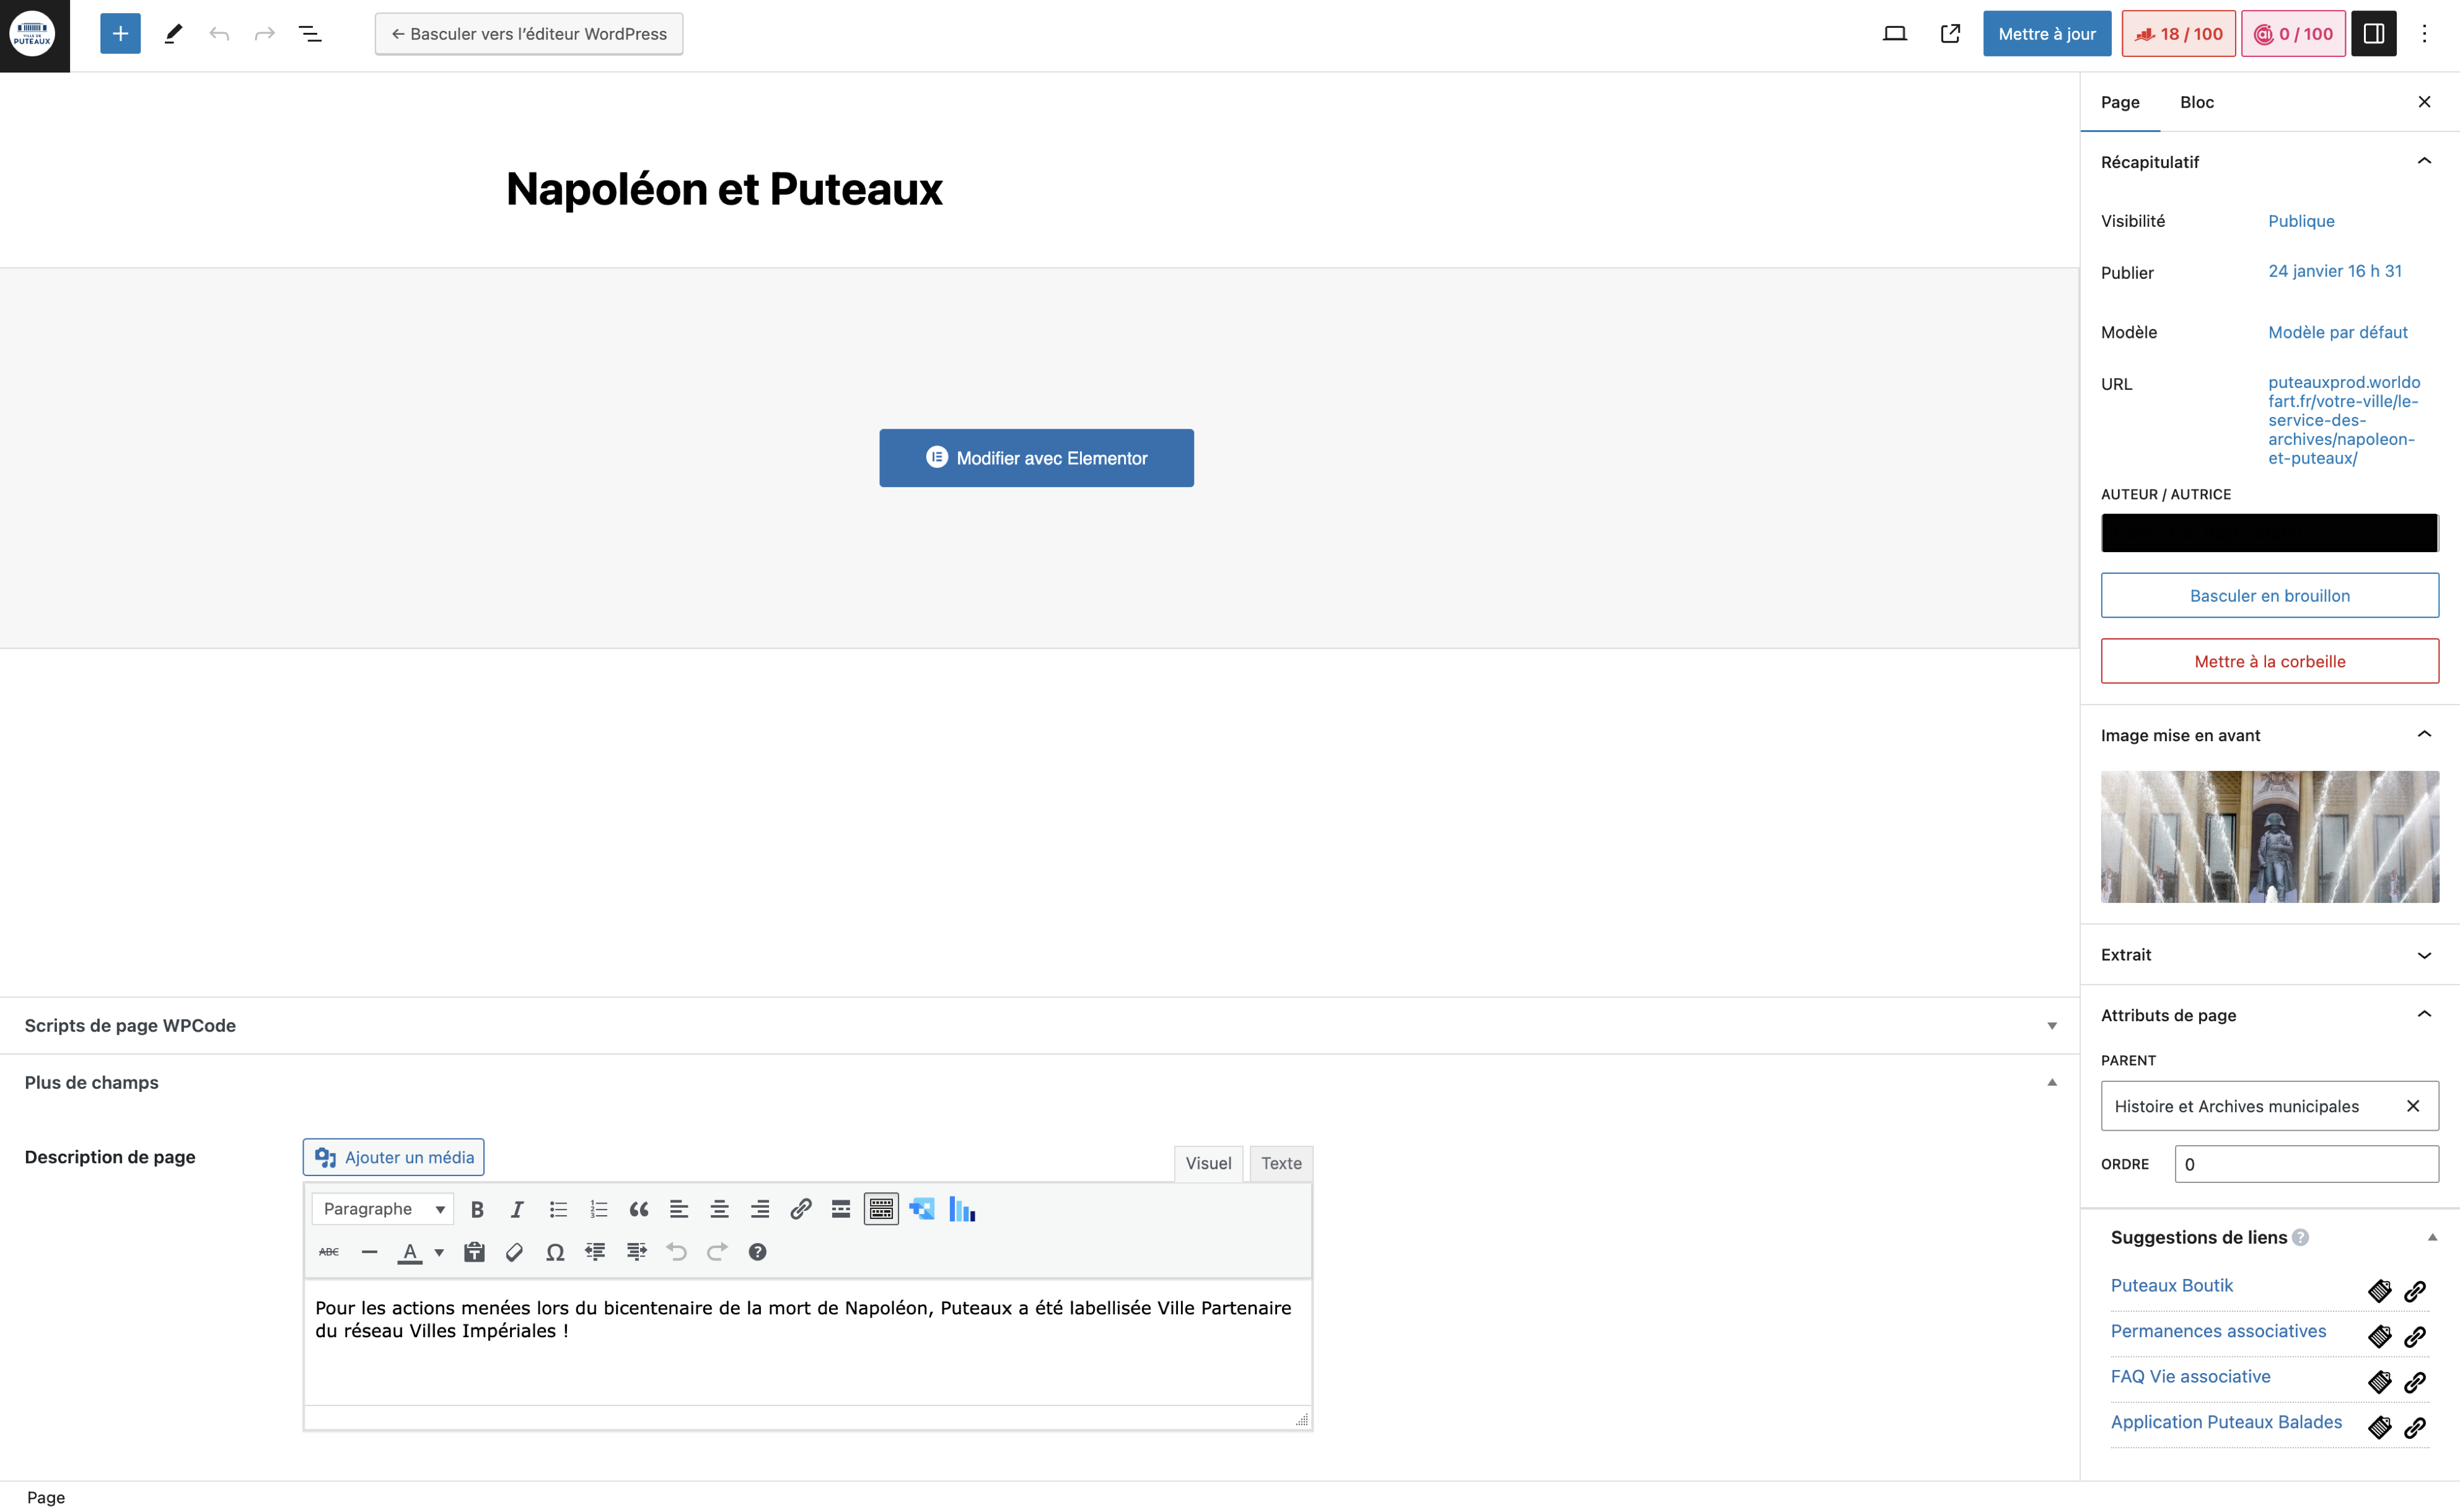Toggle italic formatting in the editor

click(517, 1209)
